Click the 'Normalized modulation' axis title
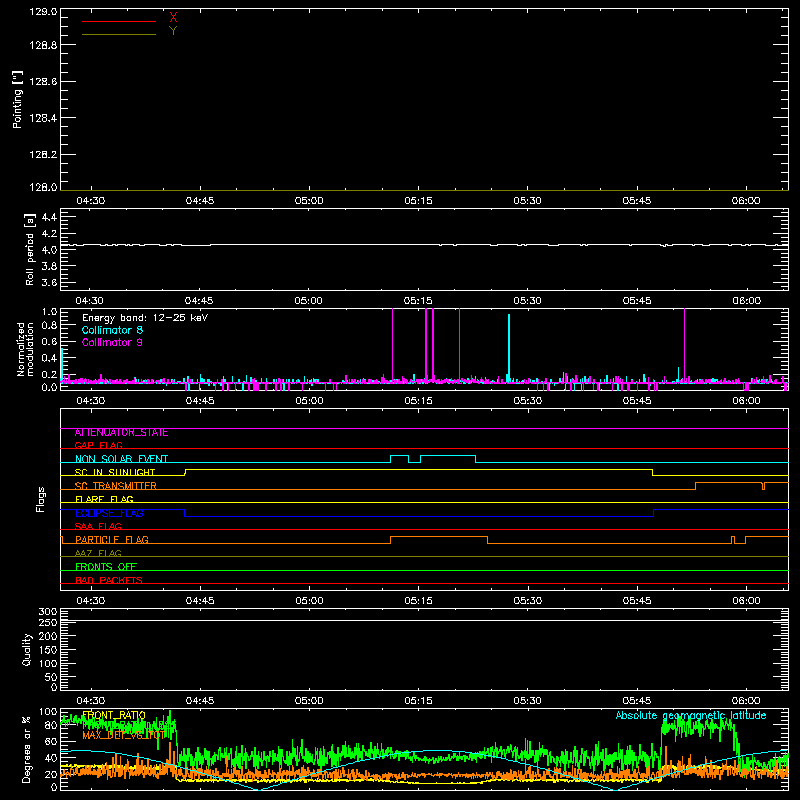Image resolution: width=800 pixels, height=800 pixels. [x=25, y=349]
